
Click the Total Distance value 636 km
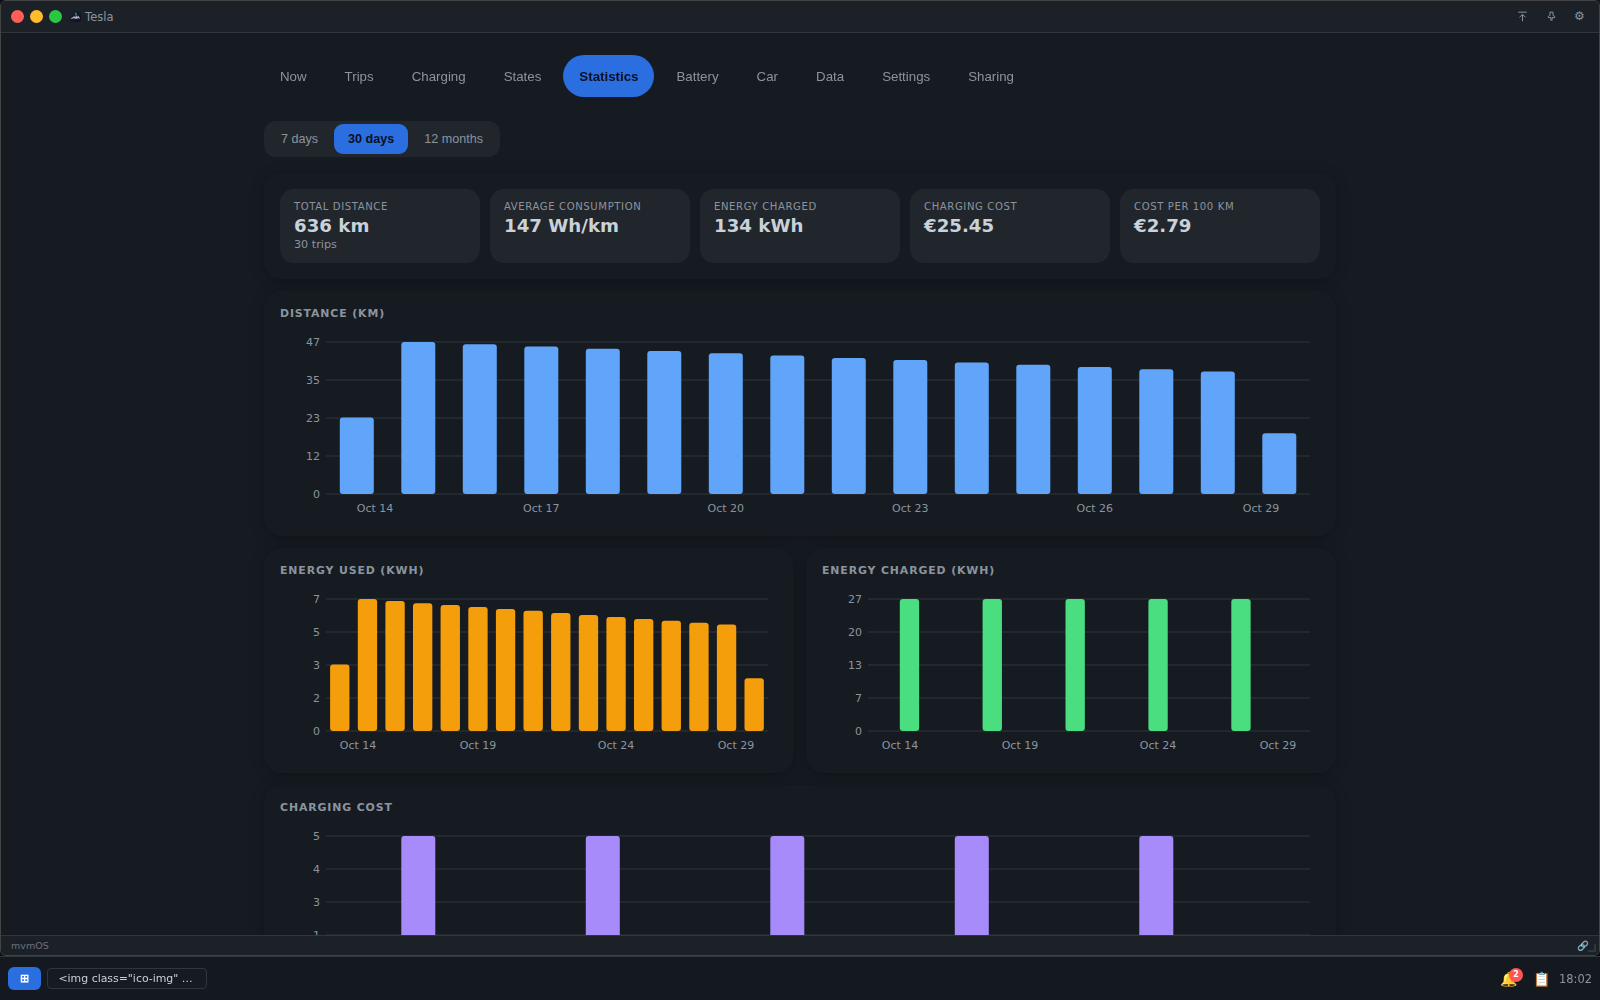tap(331, 226)
